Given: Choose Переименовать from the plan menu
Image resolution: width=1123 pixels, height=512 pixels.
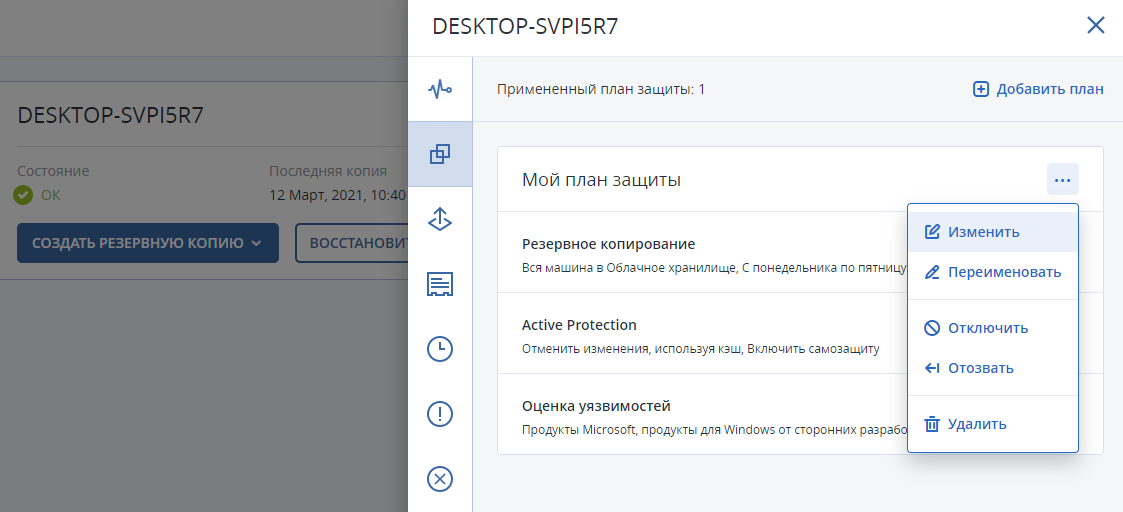Looking at the screenshot, I should 993,272.
